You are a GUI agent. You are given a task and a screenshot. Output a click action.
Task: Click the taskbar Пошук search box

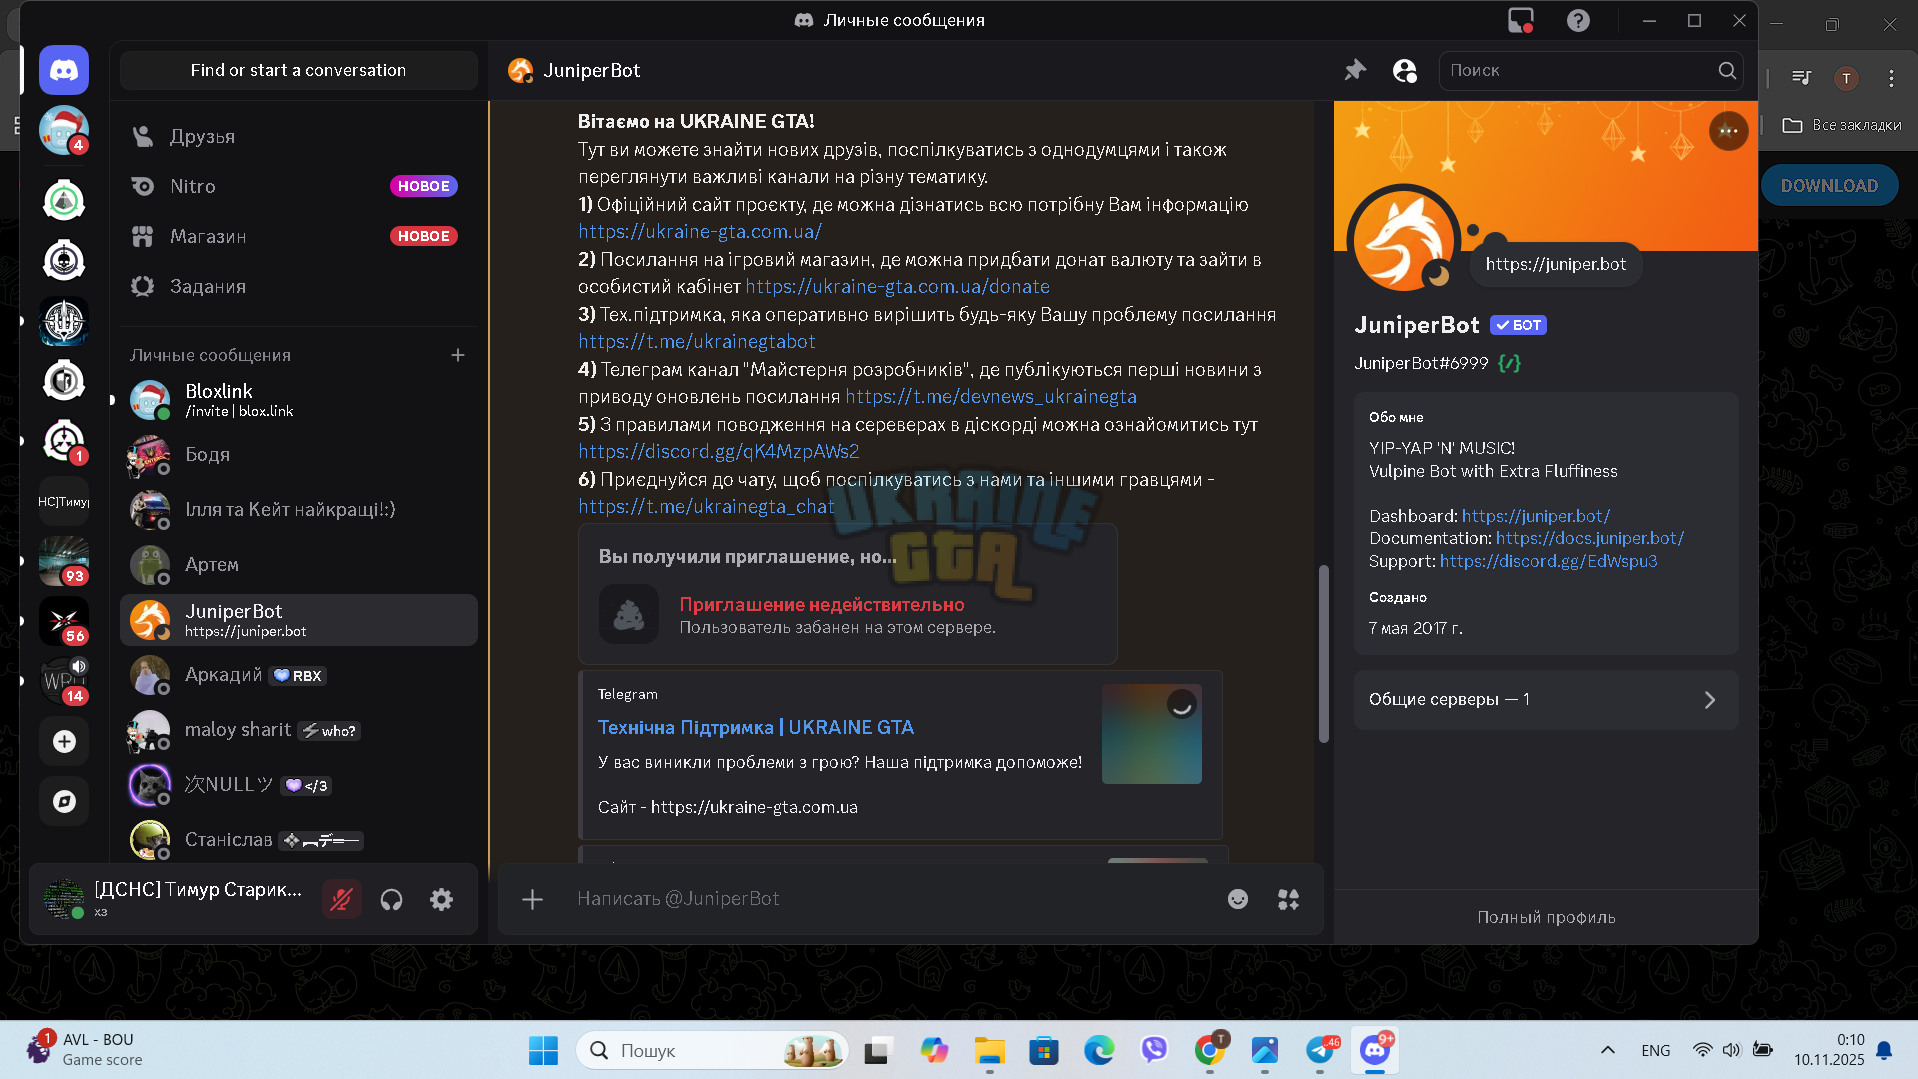pyautogui.click(x=712, y=1050)
